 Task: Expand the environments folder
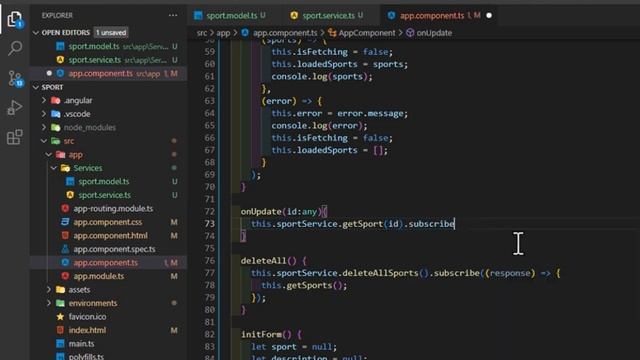[x=93, y=303]
